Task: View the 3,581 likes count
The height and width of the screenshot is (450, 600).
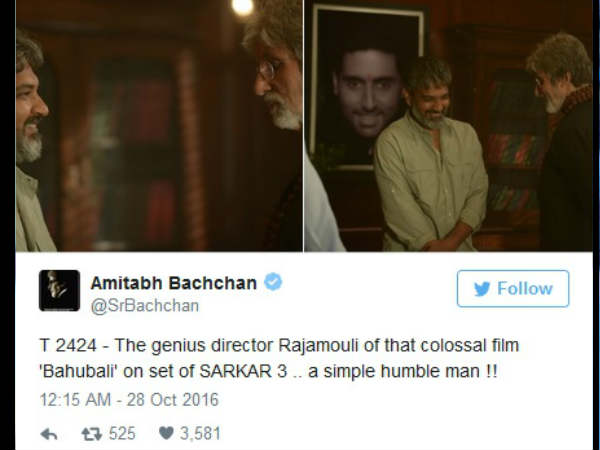Action: (x=201, y=434)
